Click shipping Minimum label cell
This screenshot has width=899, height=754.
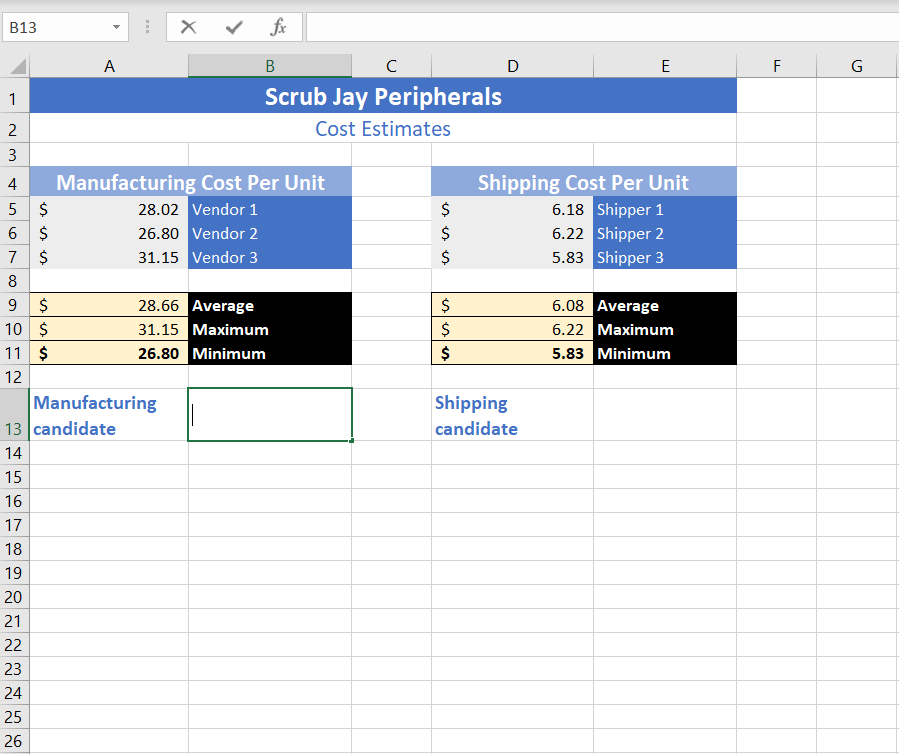click(665, 353)
